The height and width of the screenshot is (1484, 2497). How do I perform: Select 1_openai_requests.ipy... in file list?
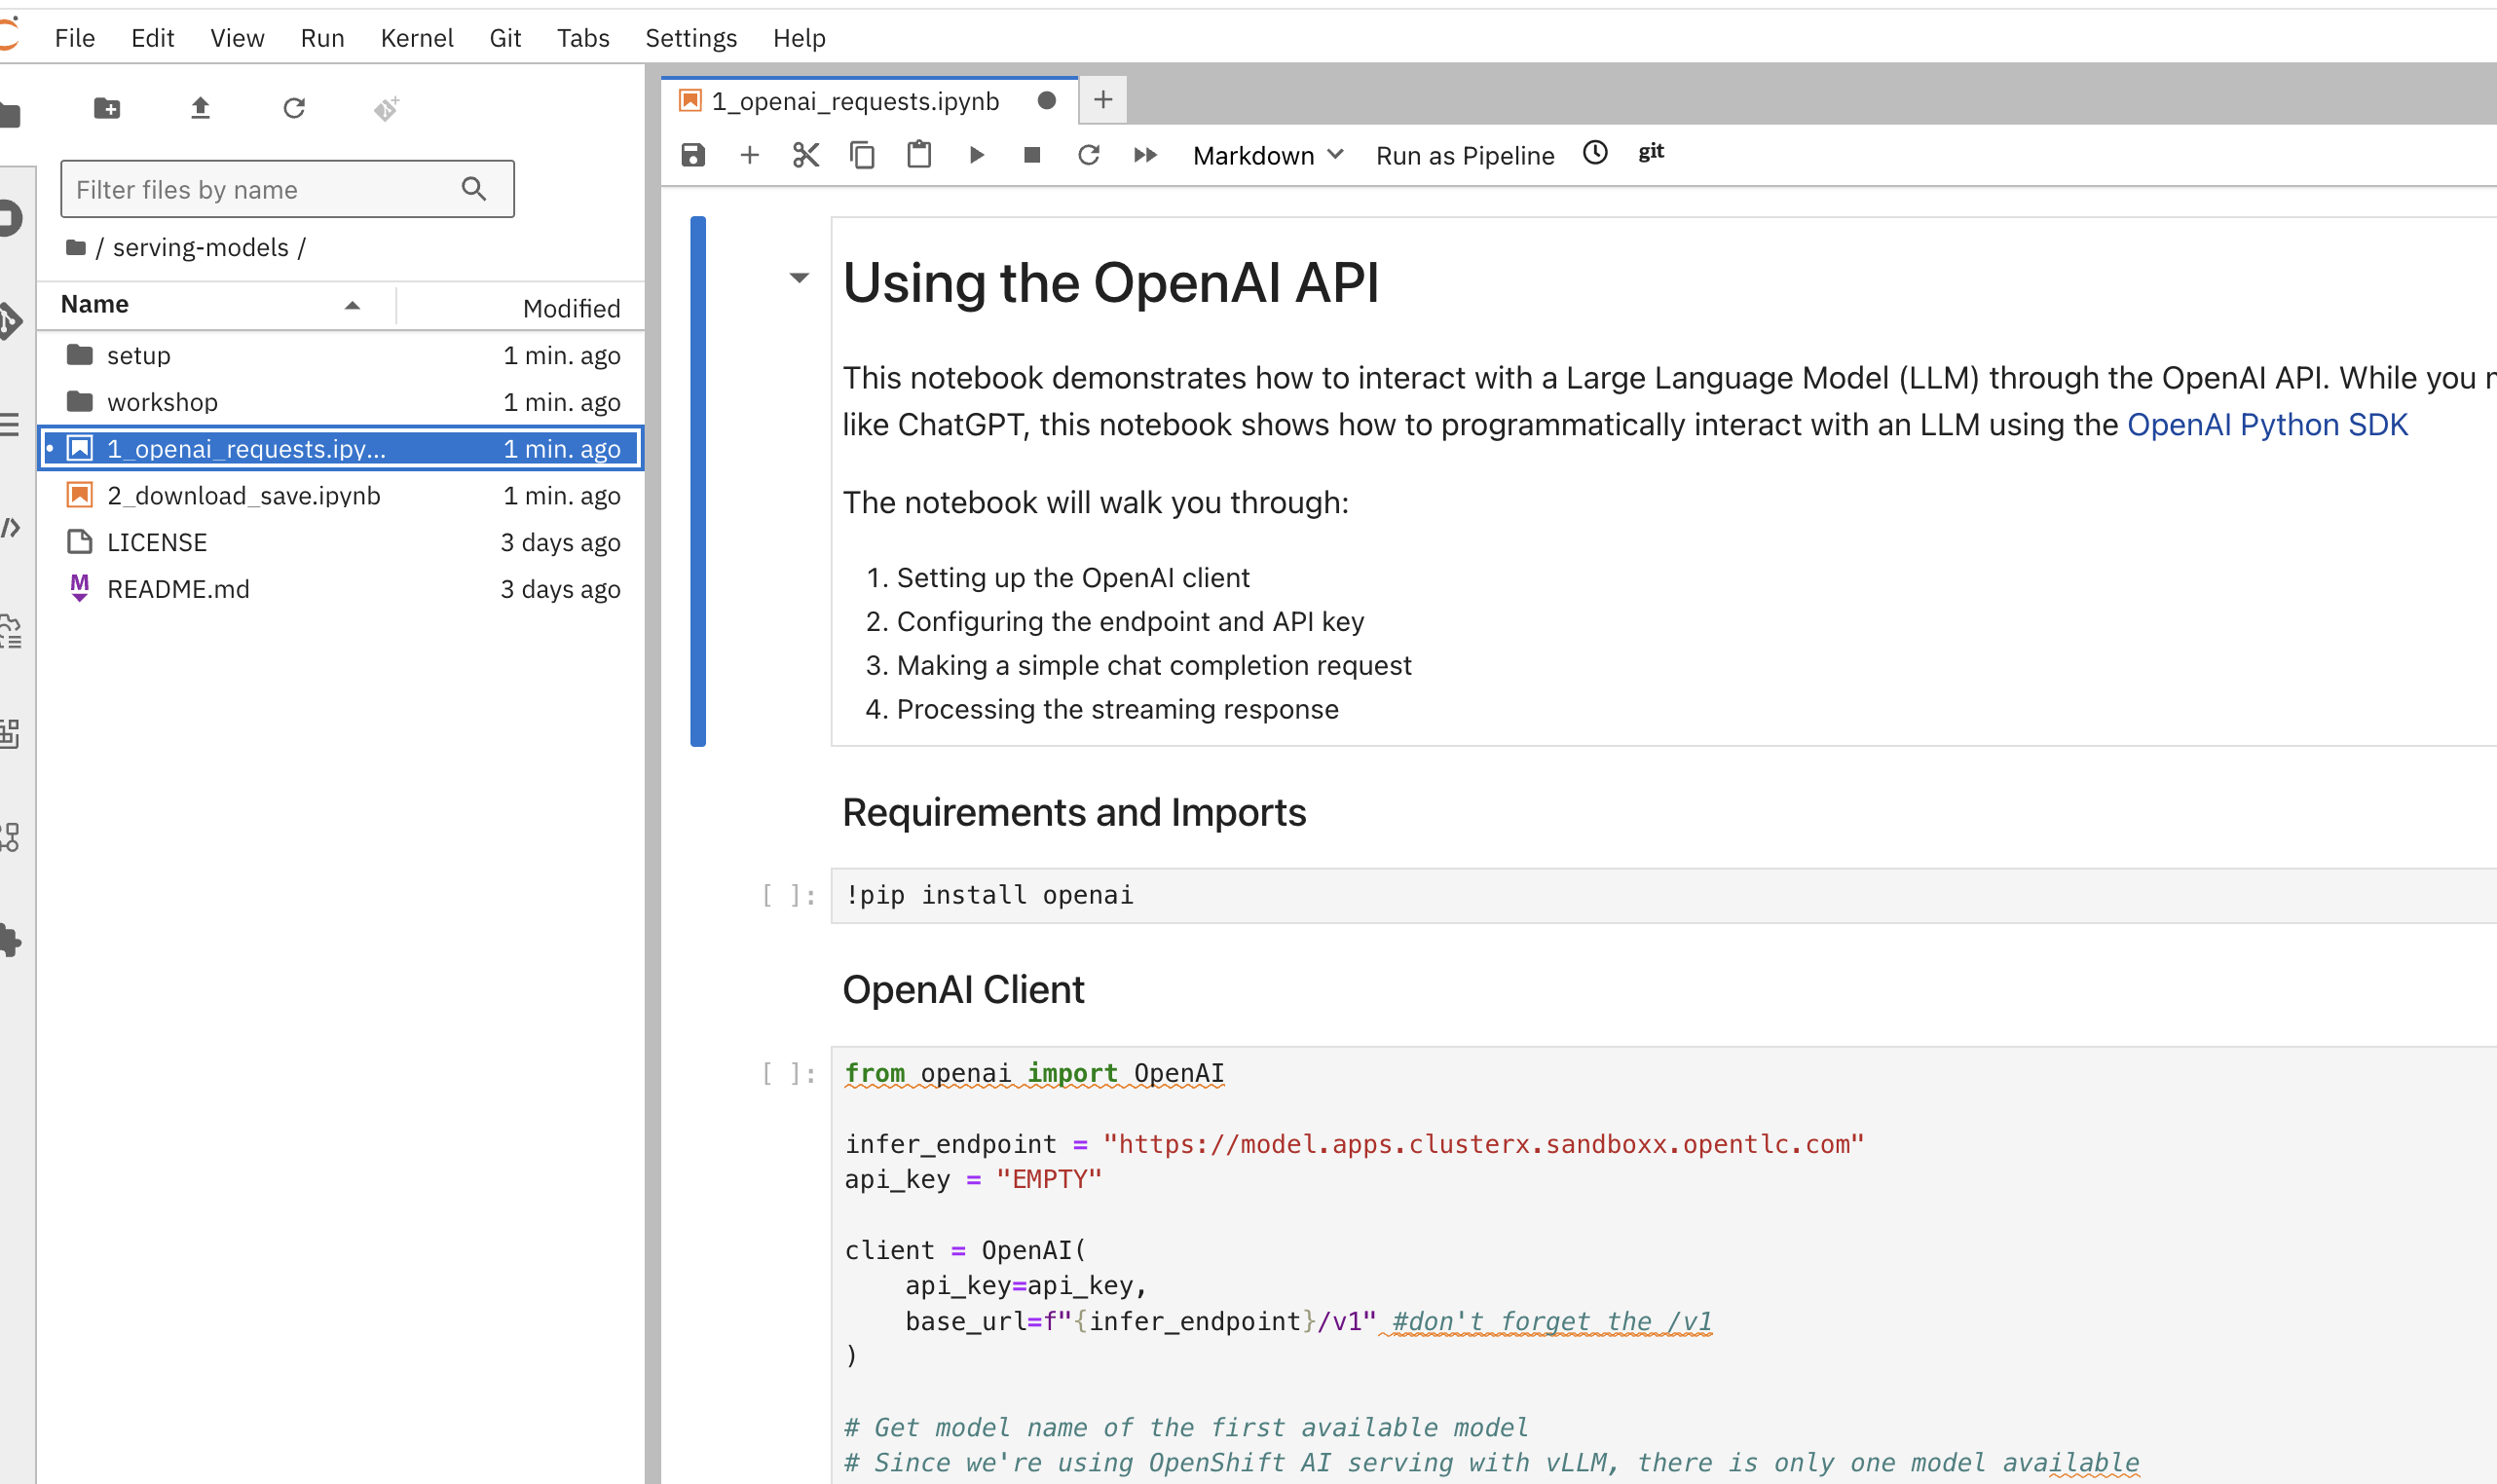[x=341, y=448]
